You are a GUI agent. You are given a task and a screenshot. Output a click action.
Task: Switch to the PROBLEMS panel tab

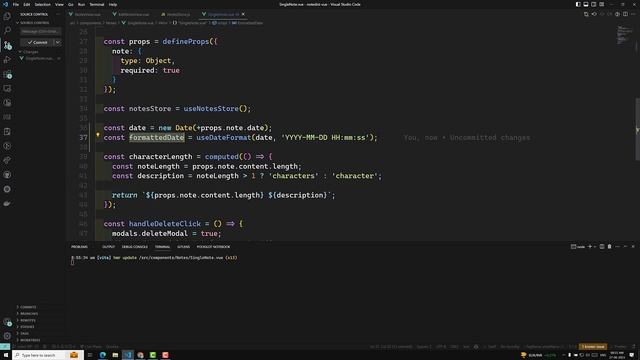[x=79, y=247]
